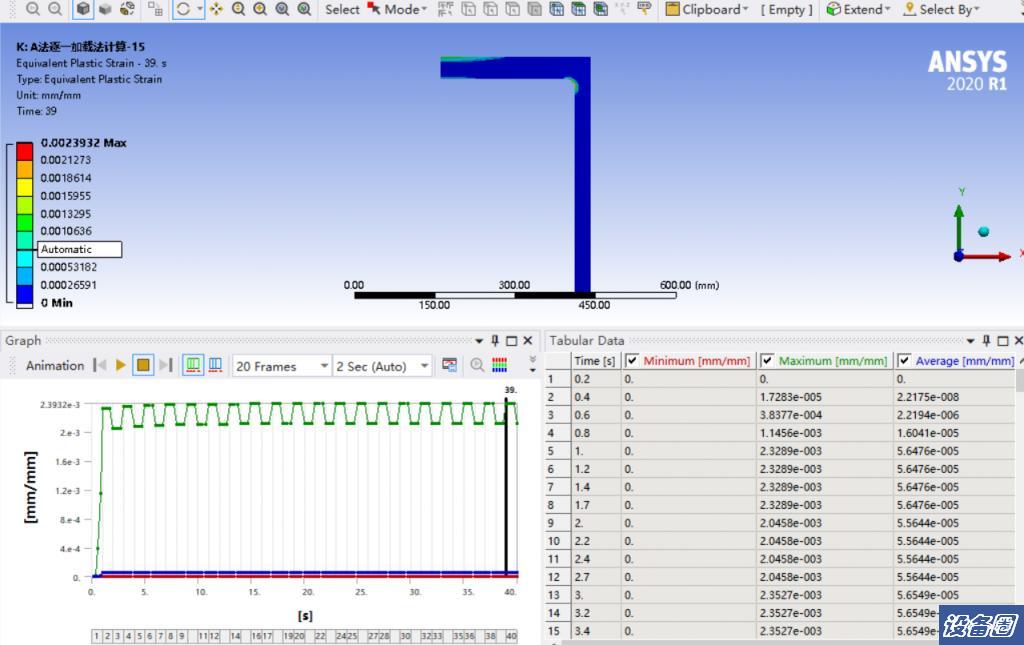The image size is (1024, 645).
Task: Click the animation toolbar magnifier icon
Action: (477, 365)
